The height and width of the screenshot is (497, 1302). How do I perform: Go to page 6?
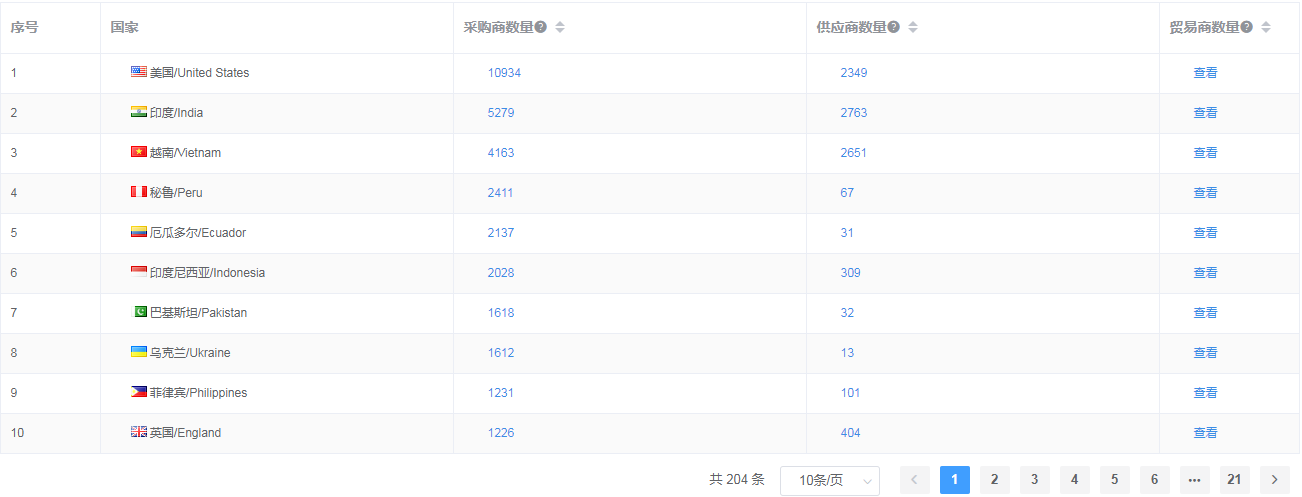(1155, 480)
